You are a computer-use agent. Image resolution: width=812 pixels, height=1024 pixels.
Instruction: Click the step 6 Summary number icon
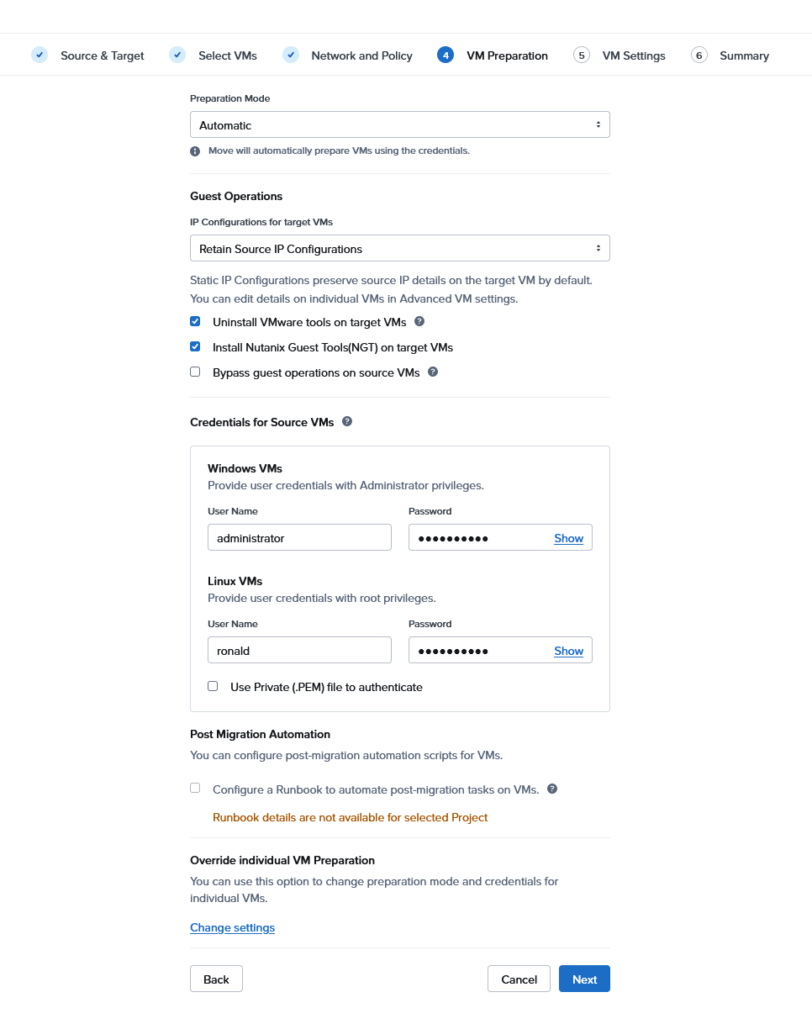tap(699, 55)
